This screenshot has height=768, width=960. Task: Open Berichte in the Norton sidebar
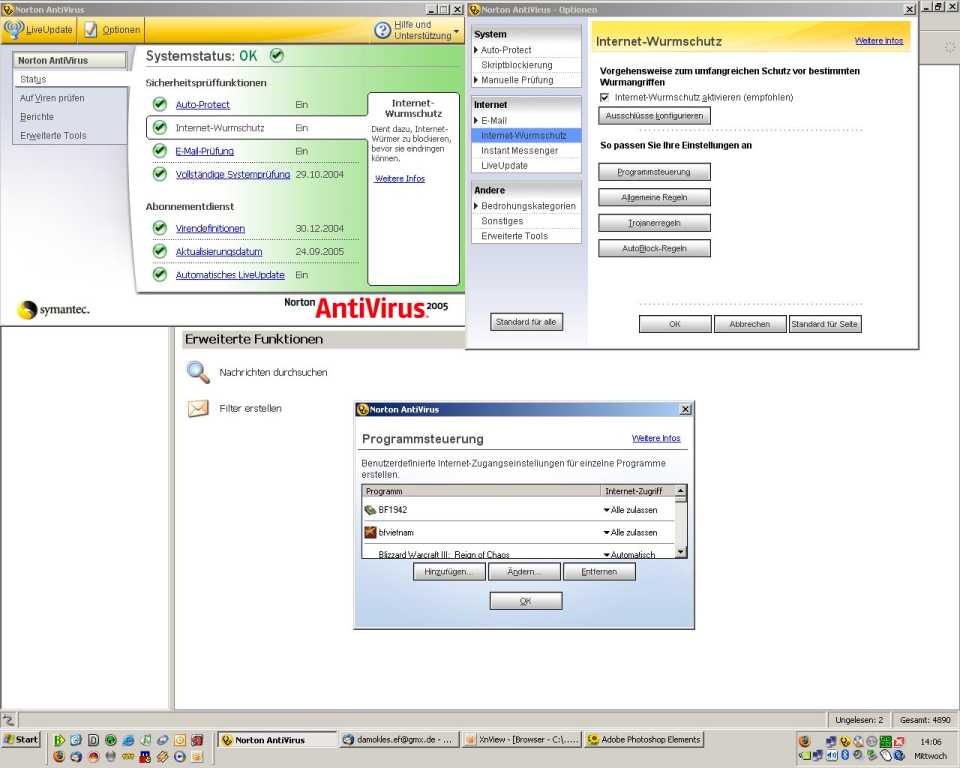click(37, 116)
